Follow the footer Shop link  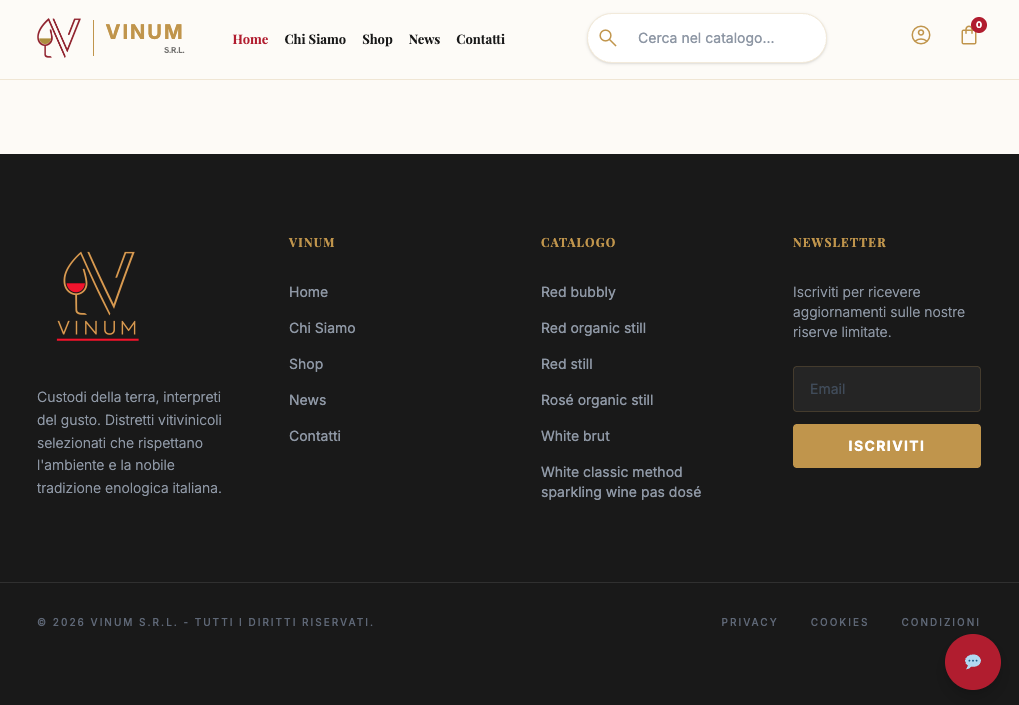tap(306, 365)
